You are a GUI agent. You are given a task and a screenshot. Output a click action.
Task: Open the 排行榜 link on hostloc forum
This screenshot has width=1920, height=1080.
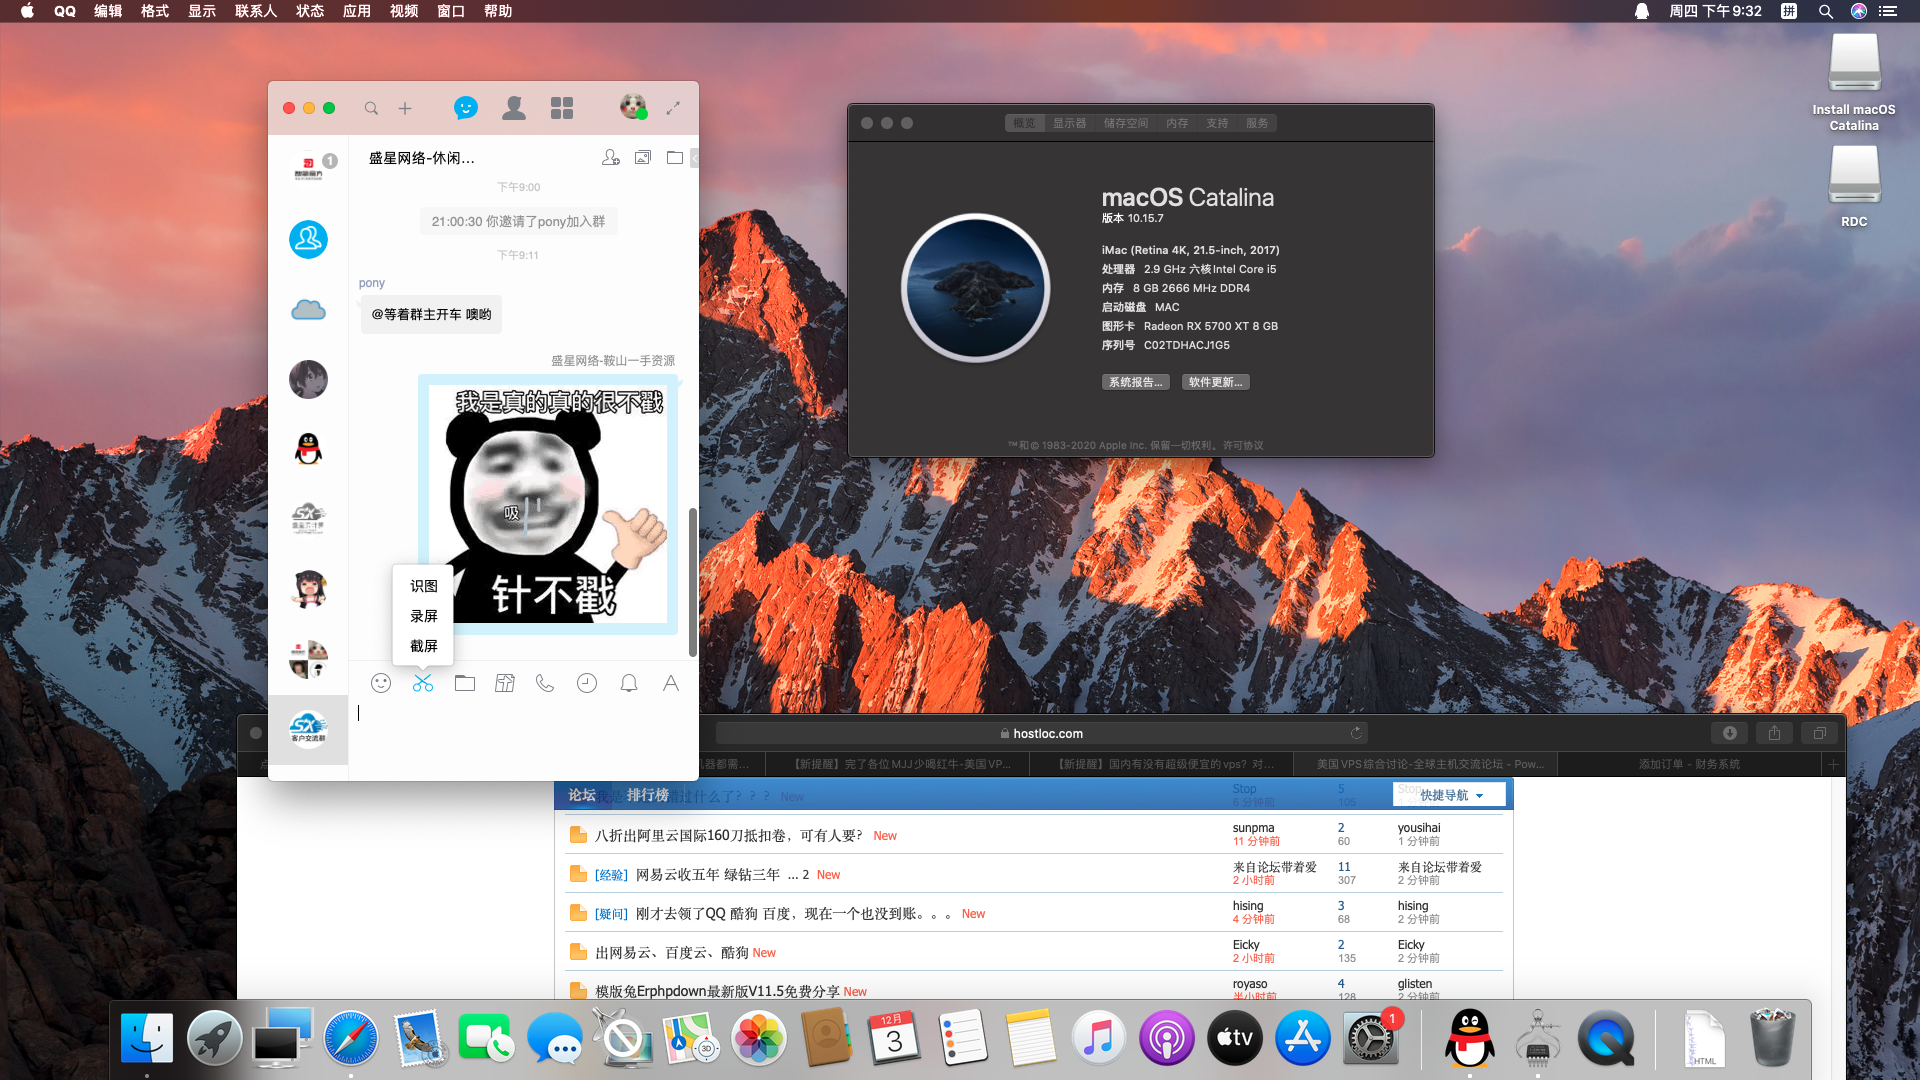pos(648,795)
